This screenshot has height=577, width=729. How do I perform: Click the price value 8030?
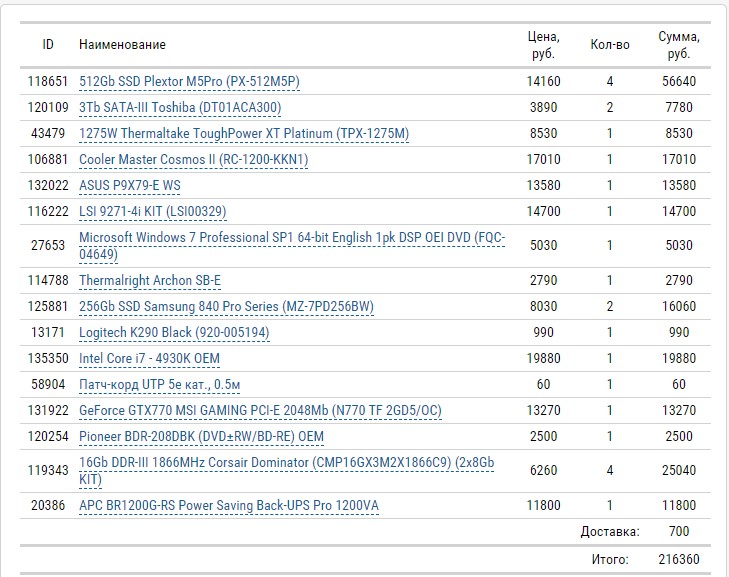(543, 306)
